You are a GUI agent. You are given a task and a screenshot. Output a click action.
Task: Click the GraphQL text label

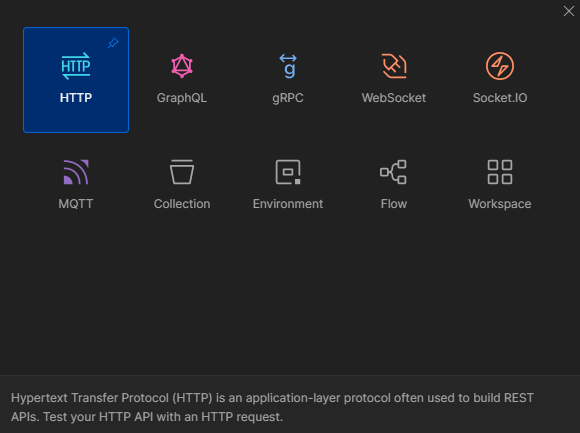point(182,98)
